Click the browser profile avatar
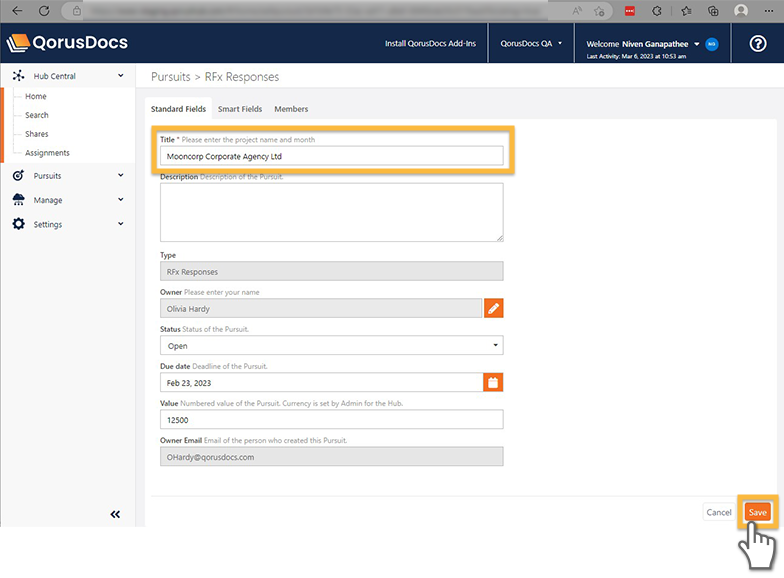 (x=741, y=10)
